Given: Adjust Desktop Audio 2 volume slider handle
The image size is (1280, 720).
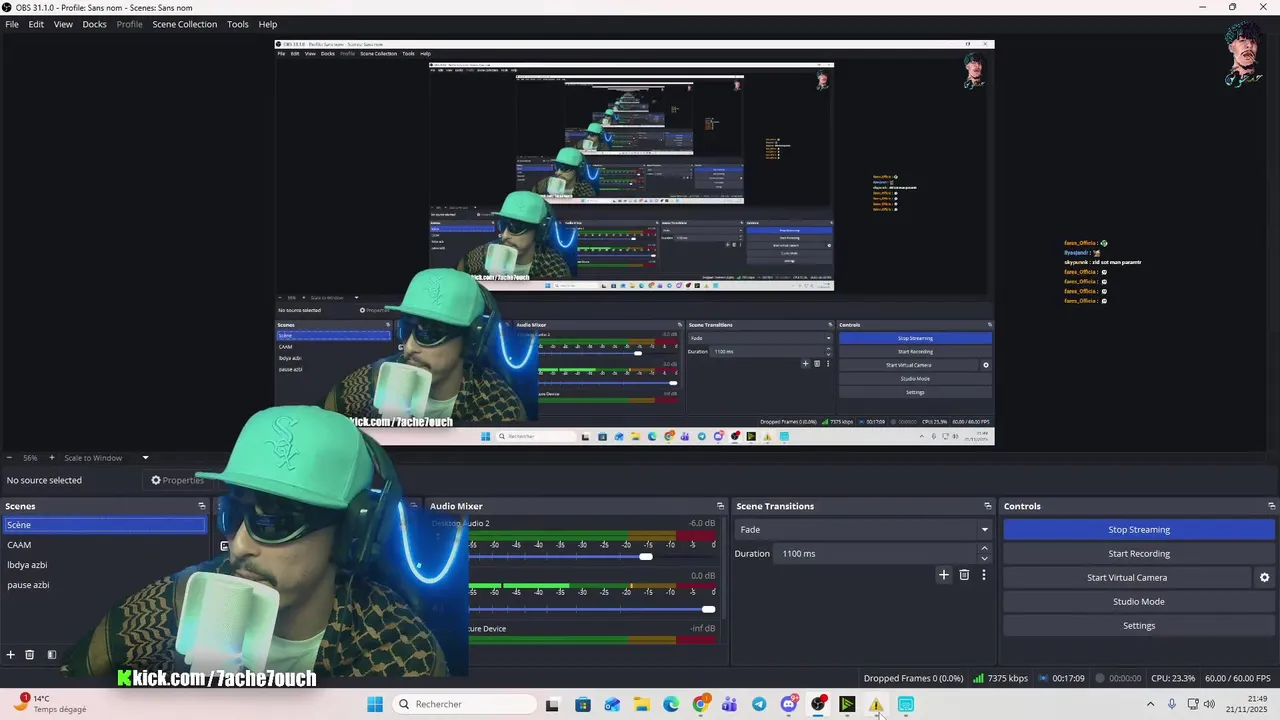Looking at the screenshot, I should point(646,557).
